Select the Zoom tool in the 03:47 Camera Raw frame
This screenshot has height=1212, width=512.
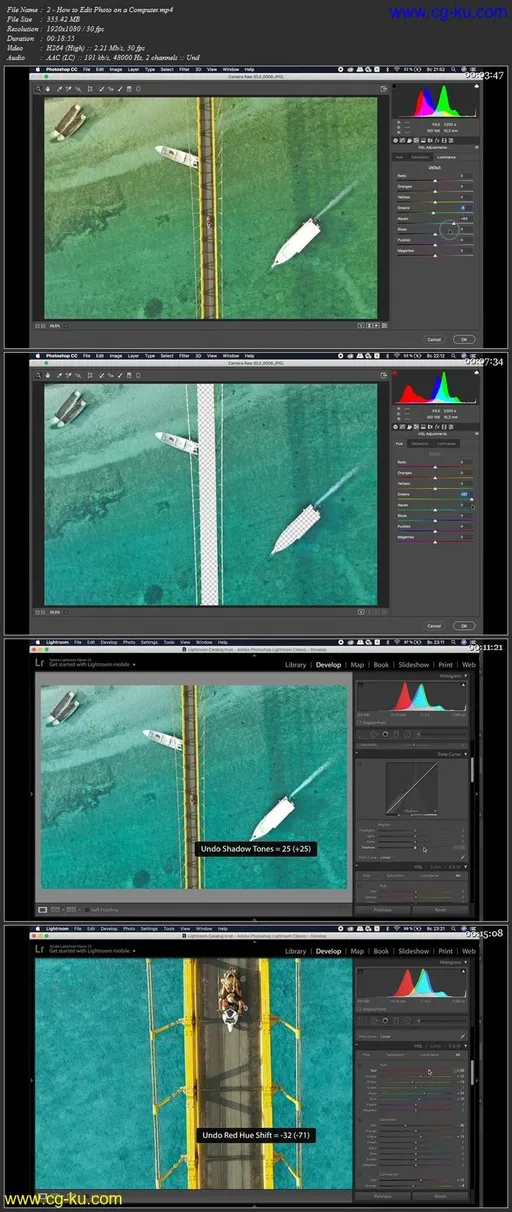click(x=39, y=88)
